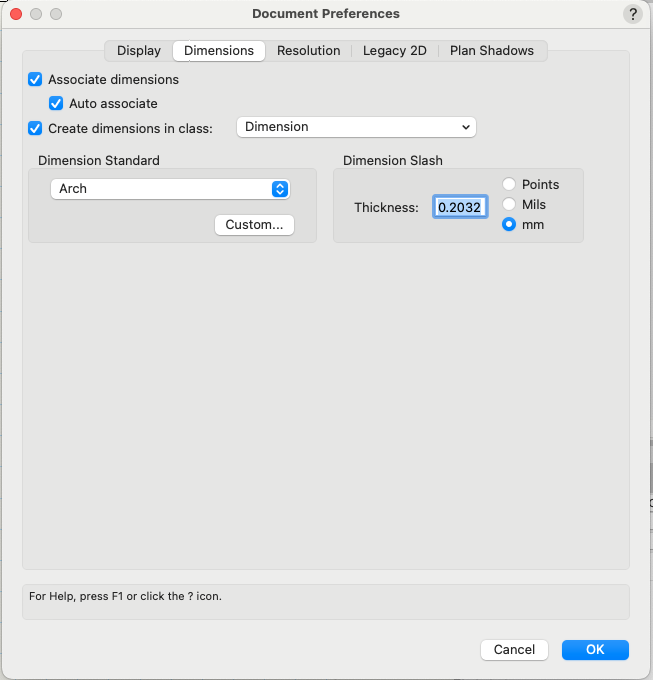Open the Plan Shadows tab
The height and width of the screenshot is (680, 653).
point(491,51)
